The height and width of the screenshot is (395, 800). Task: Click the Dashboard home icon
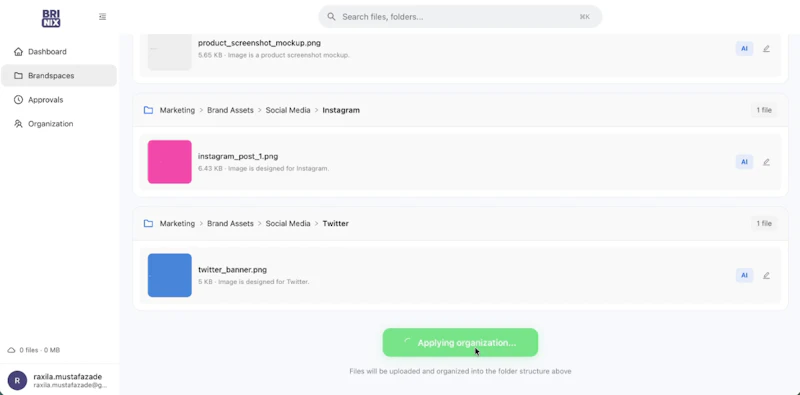coord(18,52)
